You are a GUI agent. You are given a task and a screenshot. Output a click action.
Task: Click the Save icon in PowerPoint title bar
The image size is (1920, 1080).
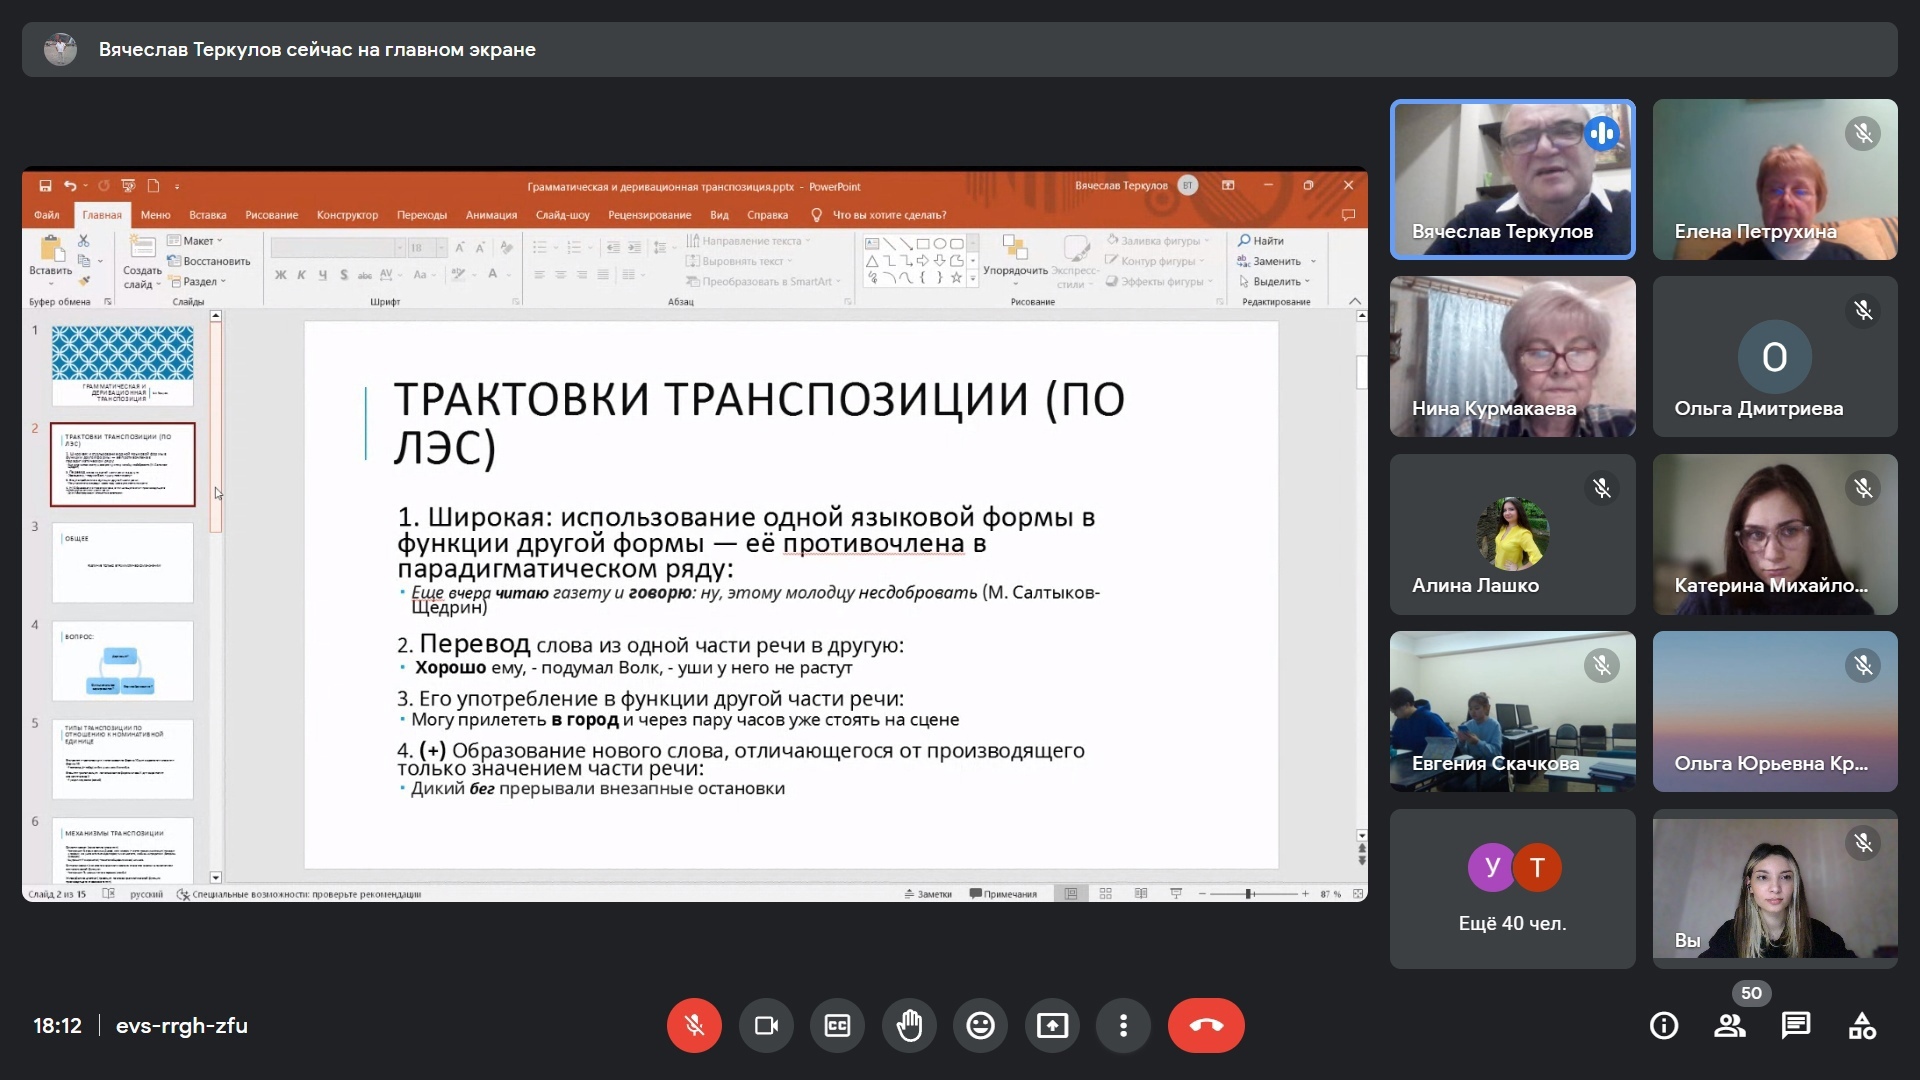[x=45, y=186]
